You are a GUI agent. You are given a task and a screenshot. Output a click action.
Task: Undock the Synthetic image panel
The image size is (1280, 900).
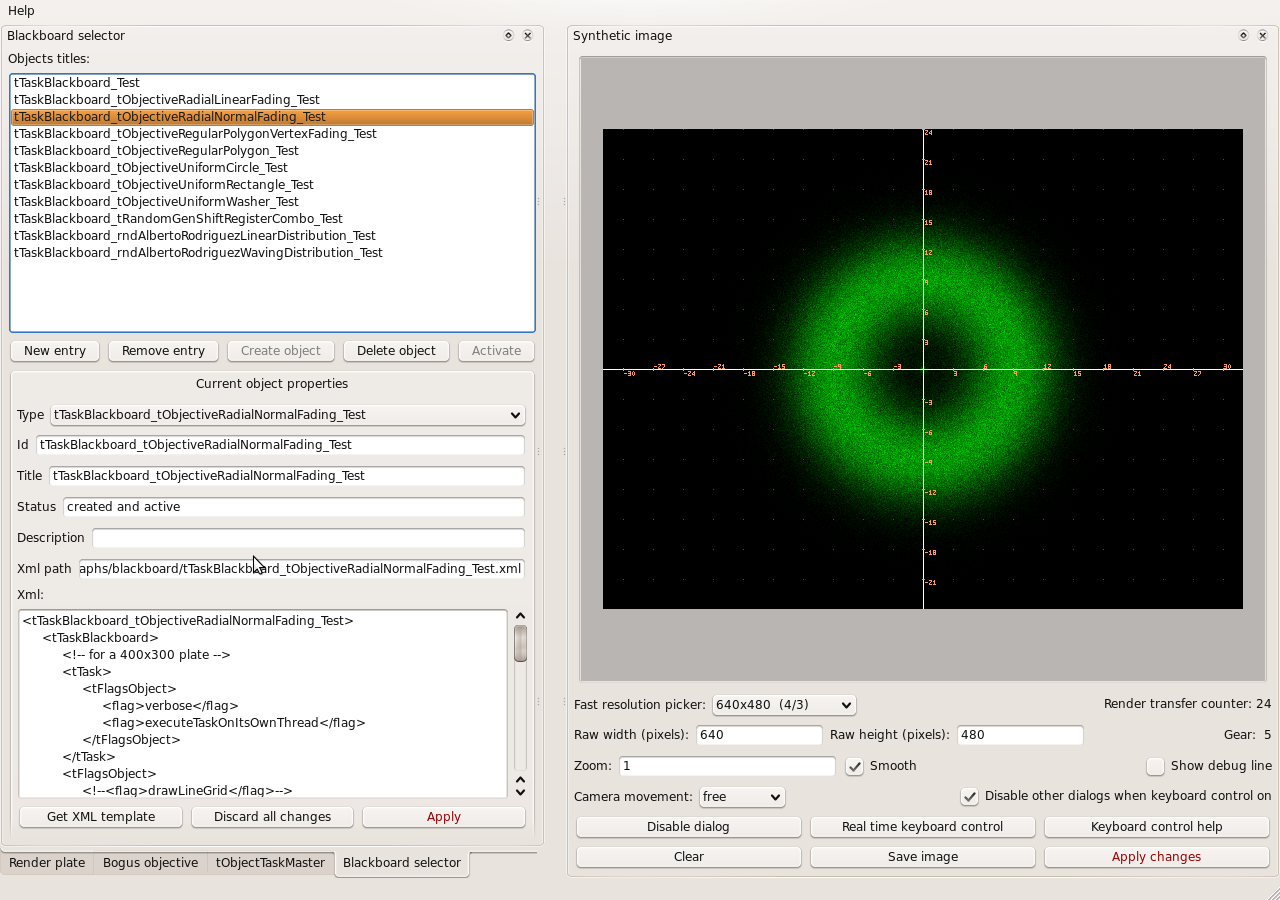click(x=1243, y=36)
